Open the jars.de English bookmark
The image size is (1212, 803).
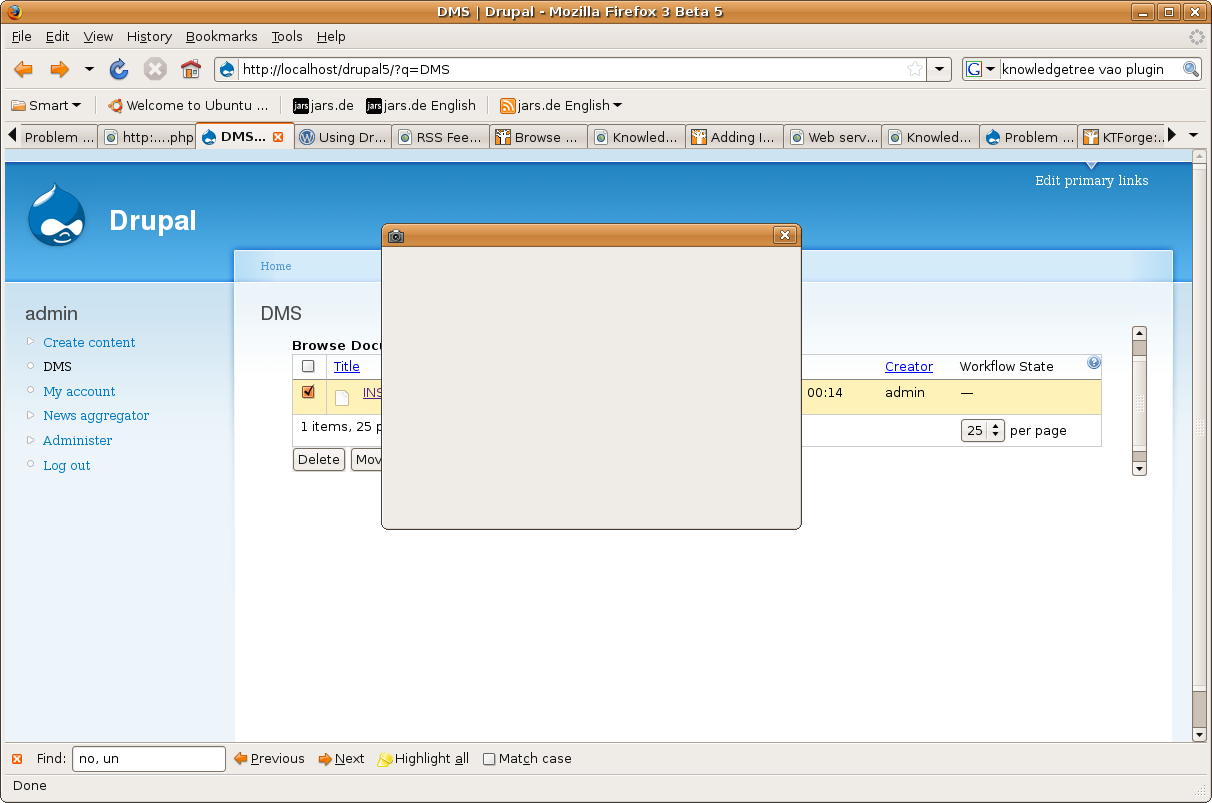click(x=421, y=105)
